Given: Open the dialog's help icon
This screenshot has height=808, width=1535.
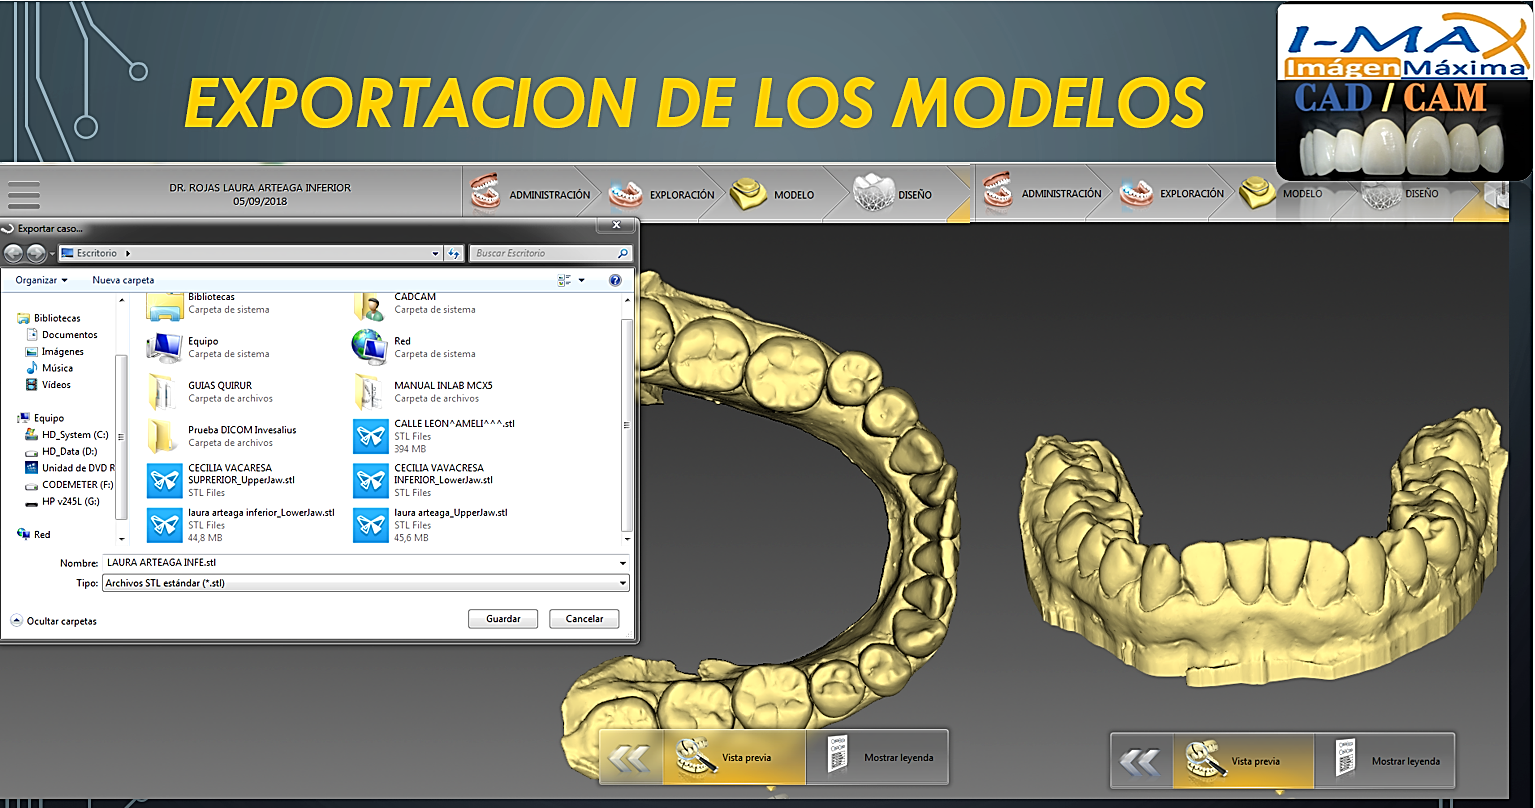Looking at the screenshot, I should pyautogui.click(x=615, y=281).
